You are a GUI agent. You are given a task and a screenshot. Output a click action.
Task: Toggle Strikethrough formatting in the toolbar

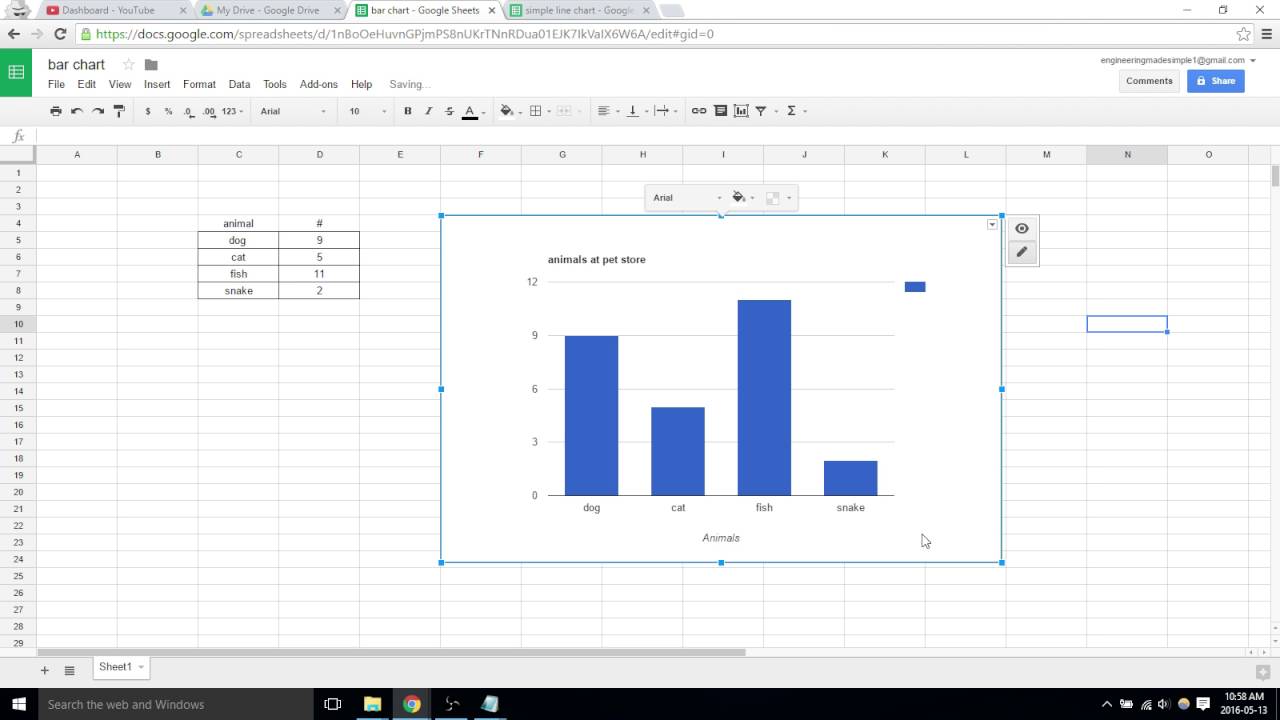449,111
